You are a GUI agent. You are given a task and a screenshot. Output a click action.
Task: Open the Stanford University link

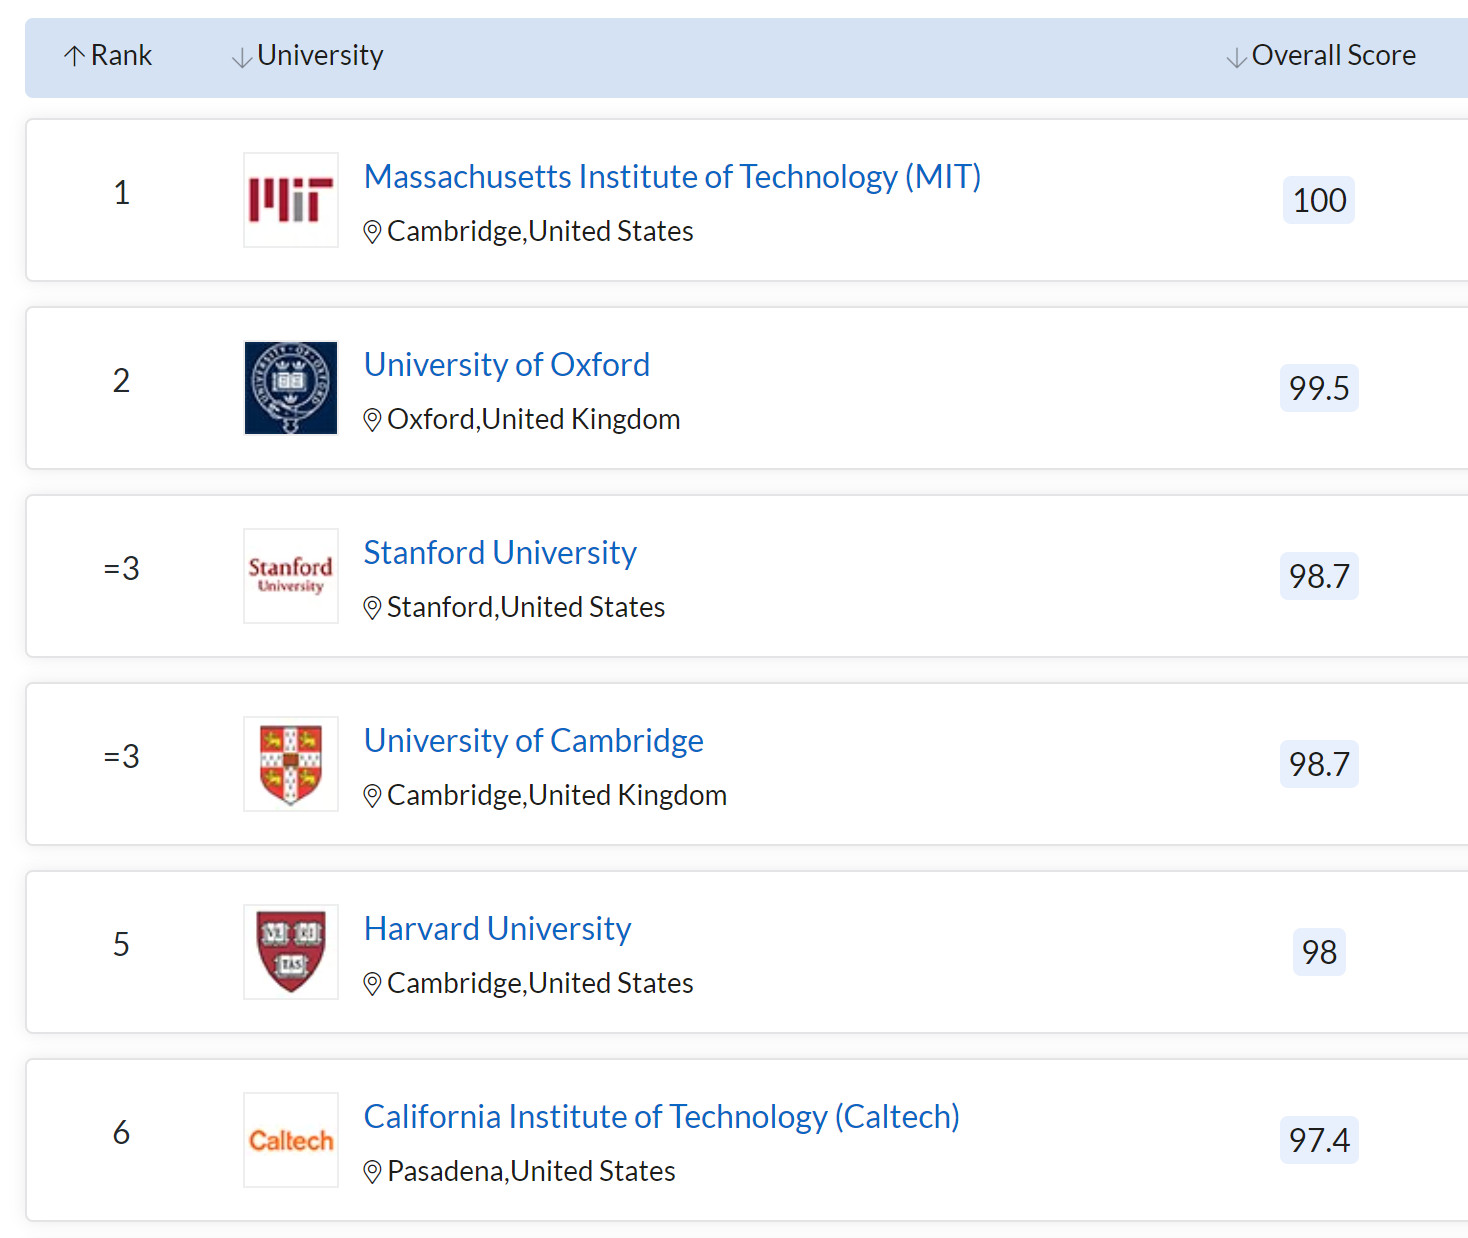500,552
